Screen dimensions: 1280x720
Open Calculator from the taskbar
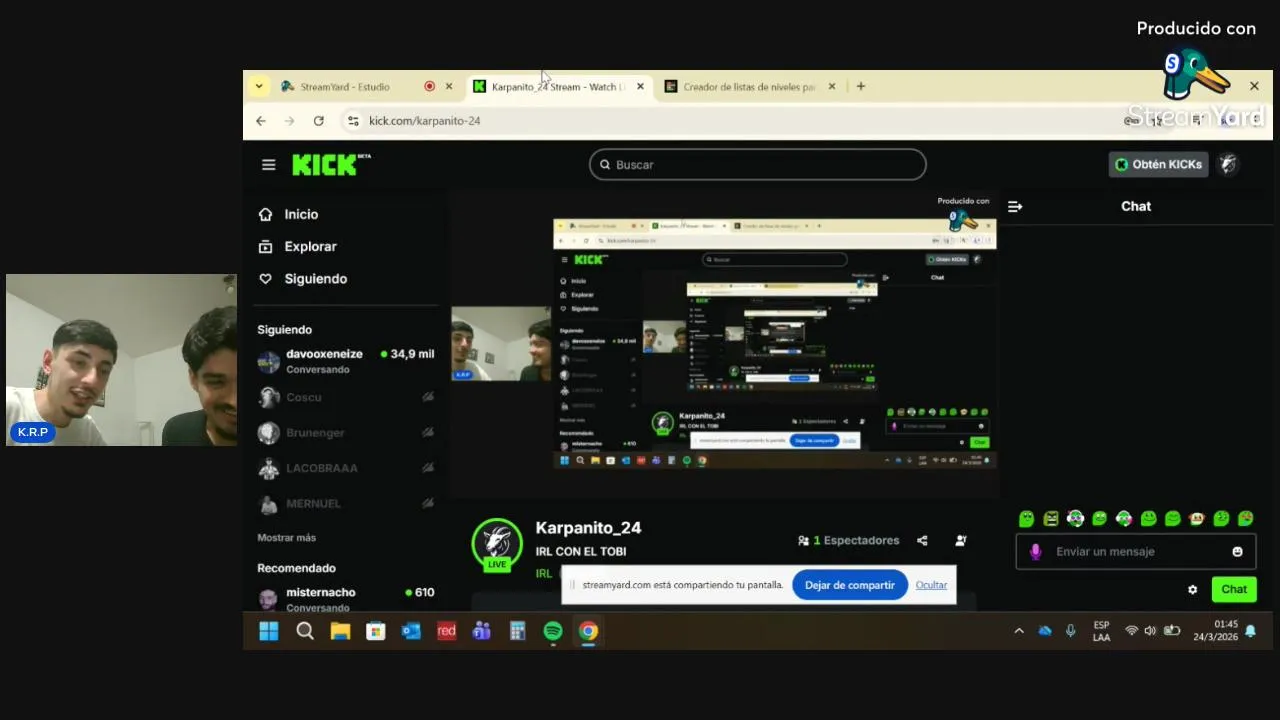517,631
